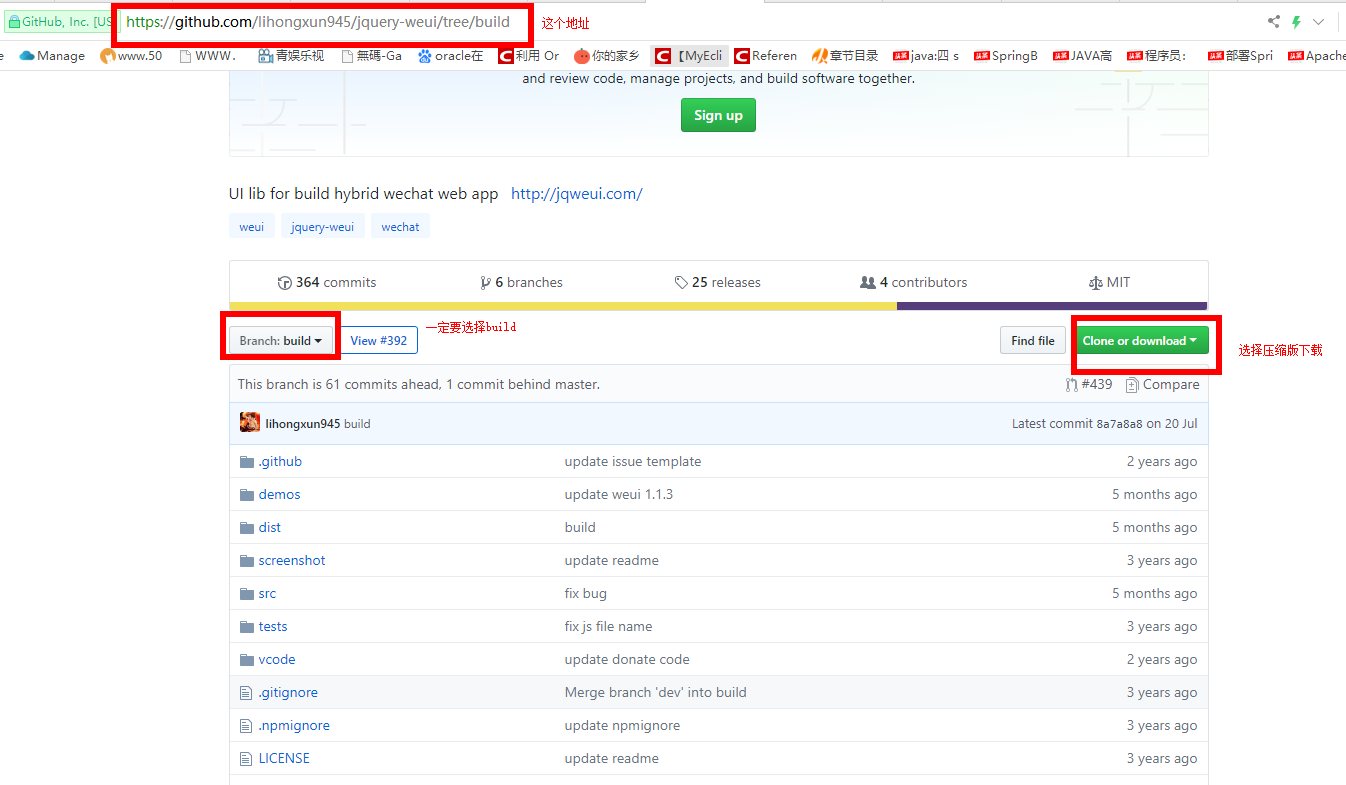This screenshot has height=785, width=1346.
Task: Click the green Sign up button
Action: click(x=718, y=115)
